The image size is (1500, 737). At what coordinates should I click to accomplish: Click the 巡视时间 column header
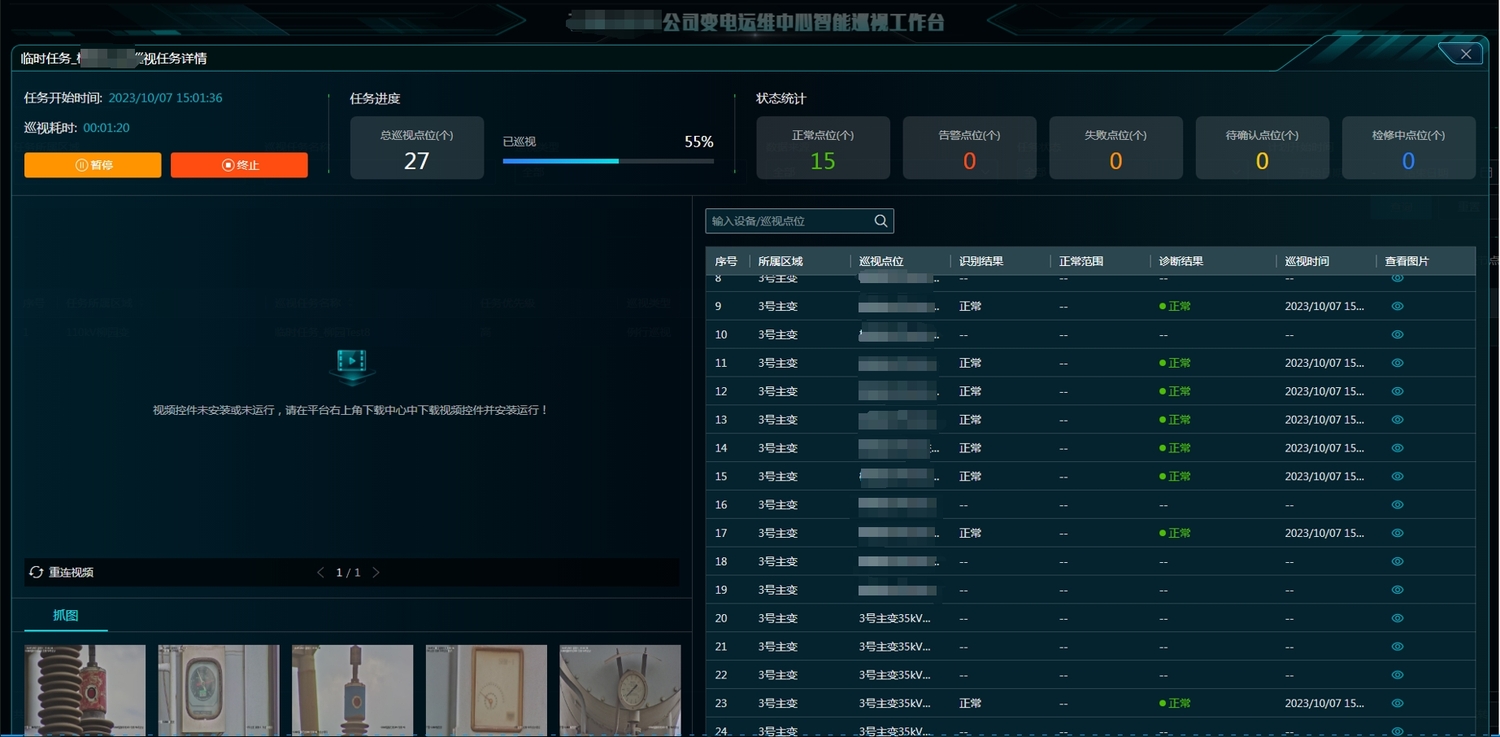[1307, 261]
